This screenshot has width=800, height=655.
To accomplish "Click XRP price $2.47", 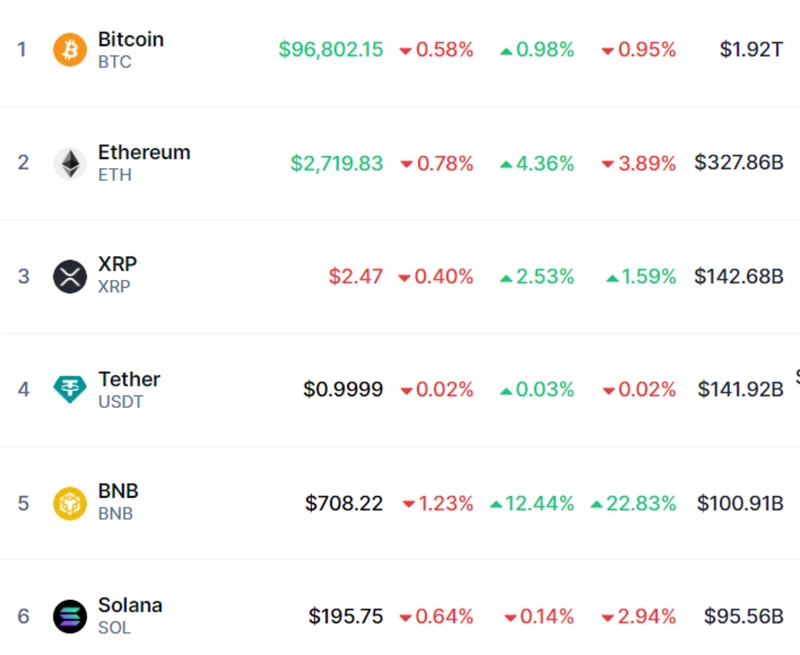I will [355, 276].
